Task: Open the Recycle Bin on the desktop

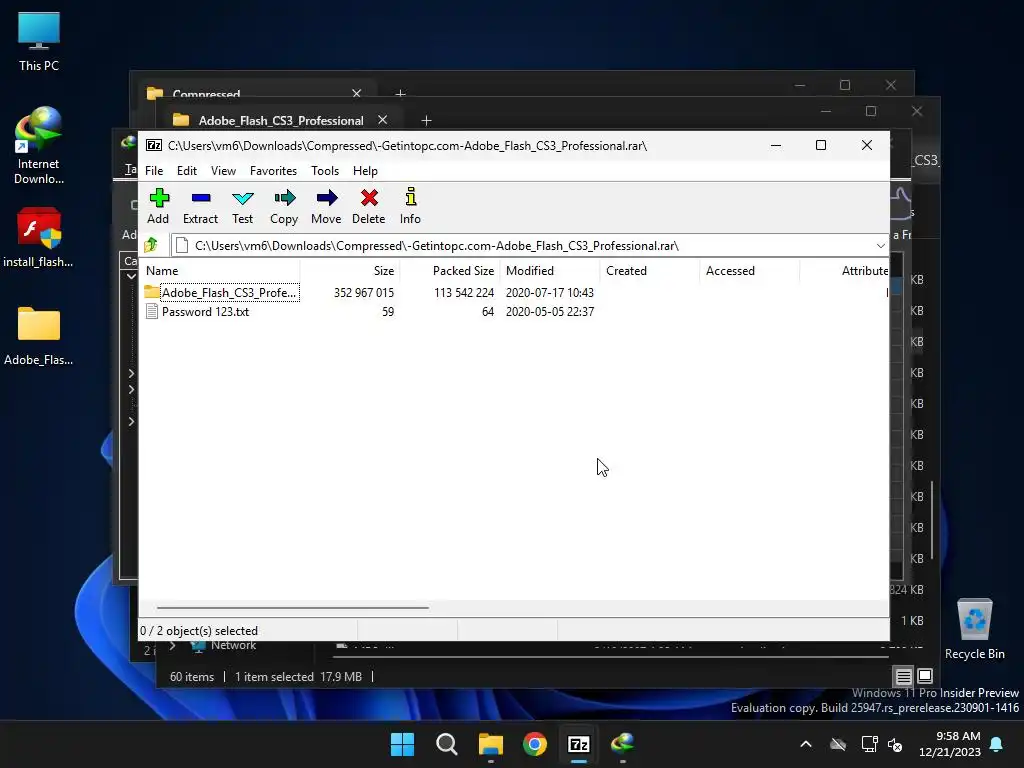Action: point(974,630)
